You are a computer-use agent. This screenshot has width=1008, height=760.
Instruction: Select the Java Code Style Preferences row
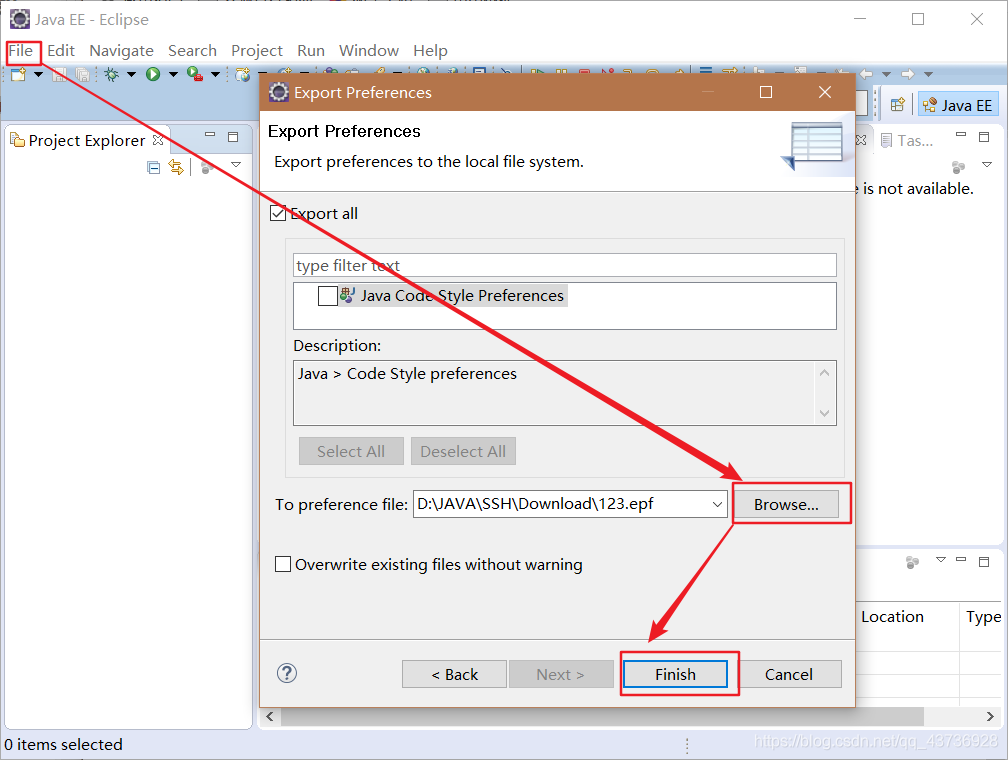[x=453, y=296]
